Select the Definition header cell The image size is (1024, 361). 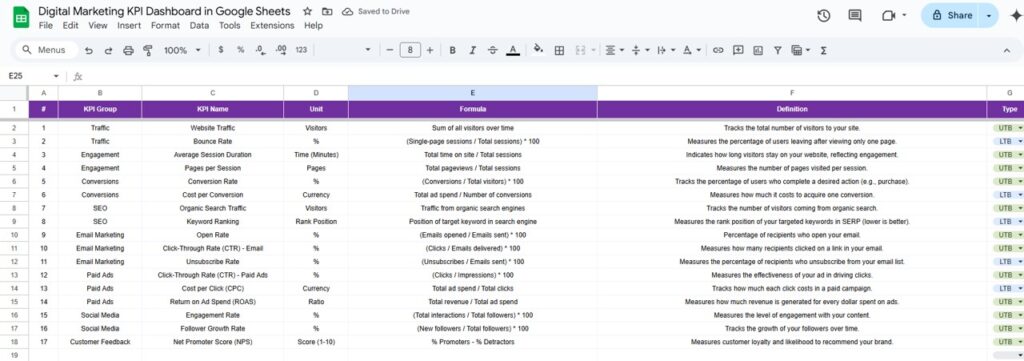[x=792, y=109]
